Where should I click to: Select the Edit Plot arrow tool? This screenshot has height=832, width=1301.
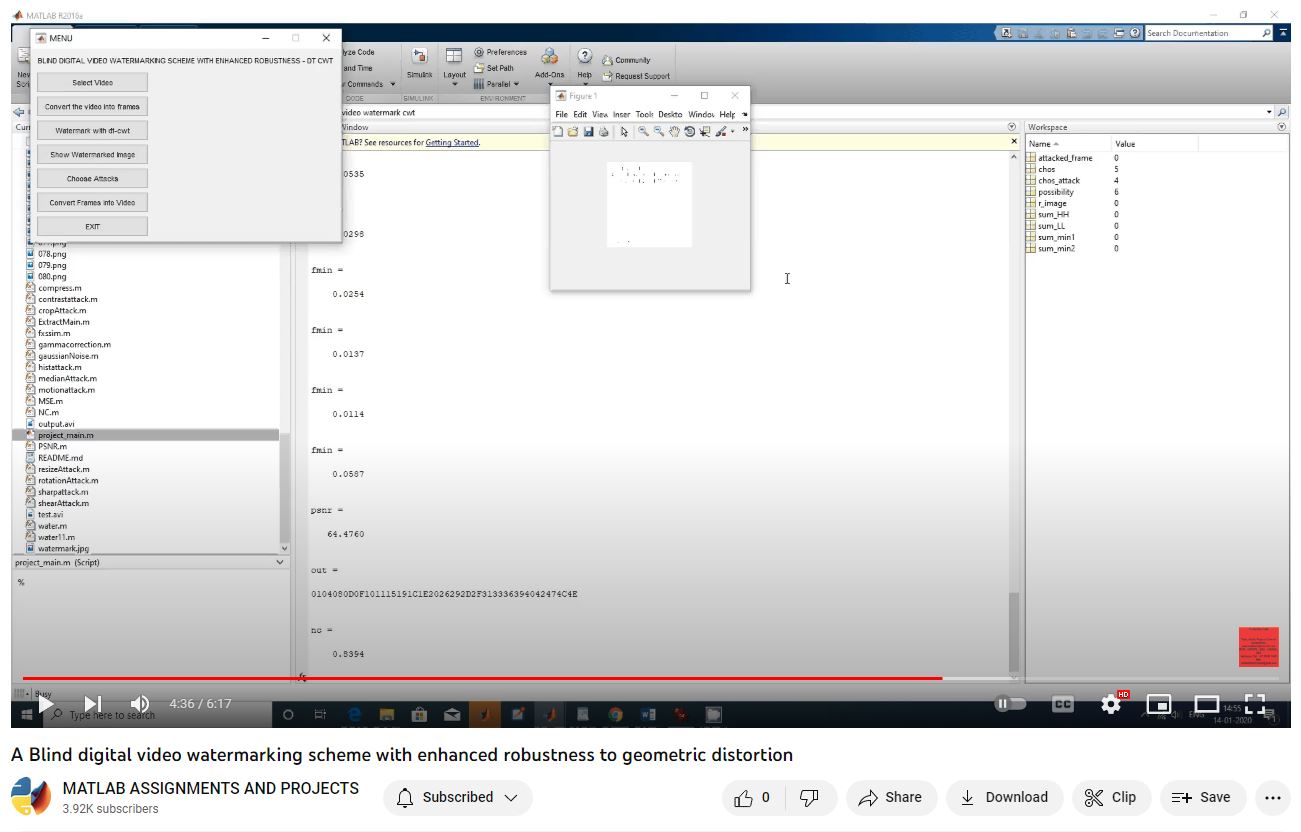pos(624,131)
